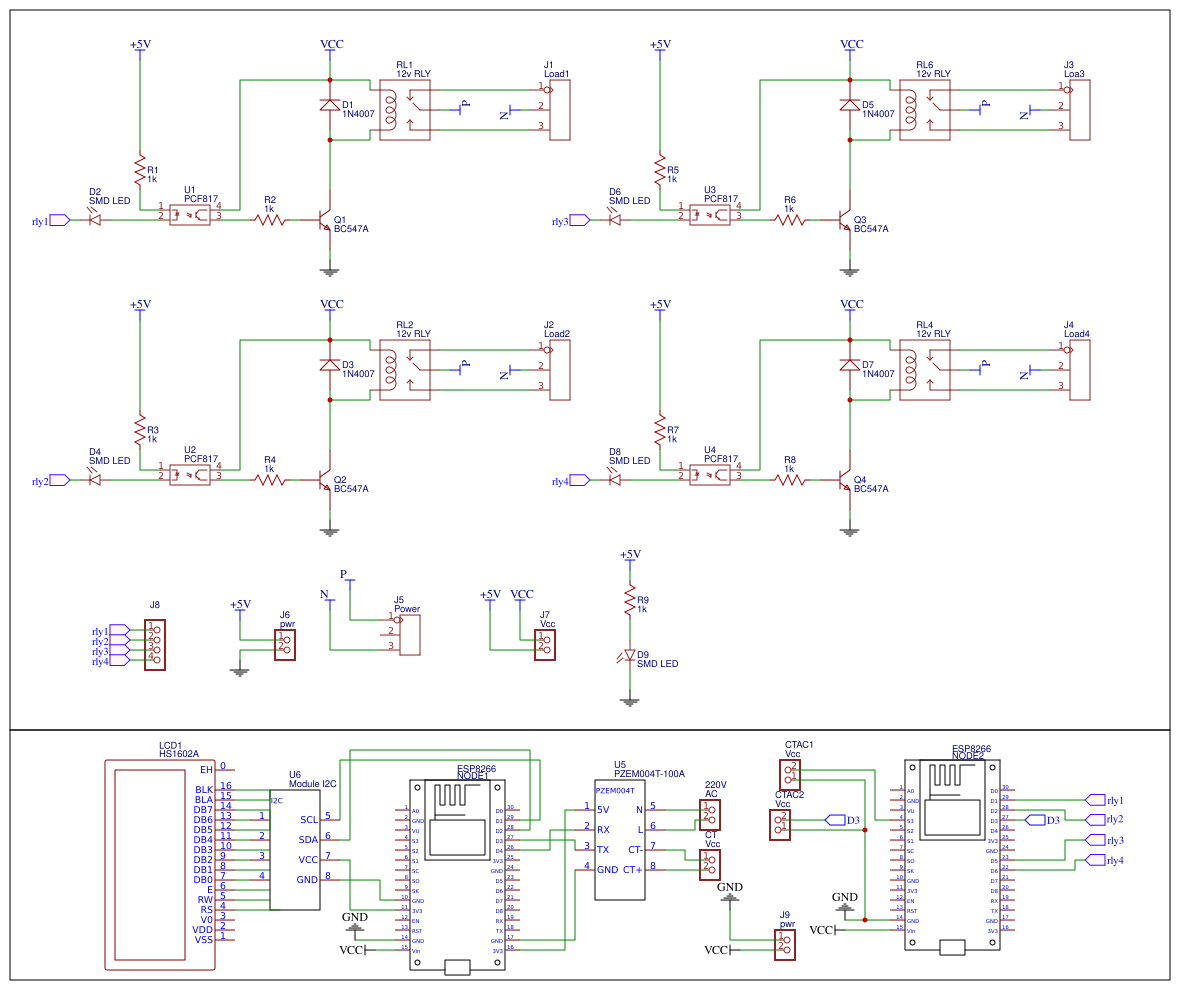Select the J4 Load4 connector
This screenshot has width=1180, height=990.
1079,370
